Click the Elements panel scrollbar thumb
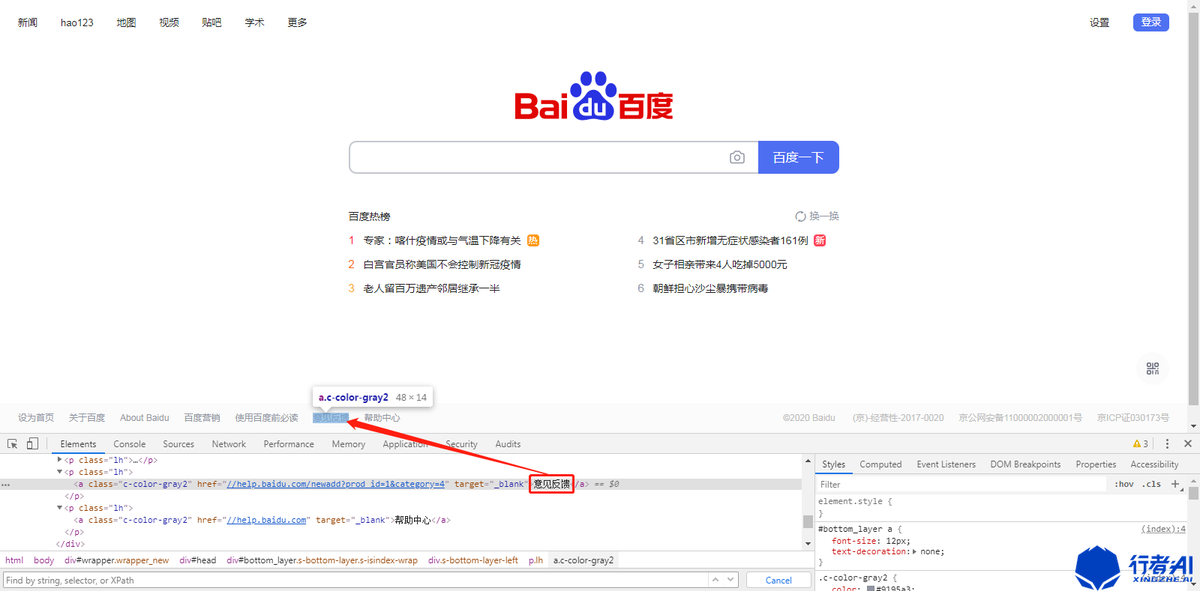1200x591 pixels. point(807,521)
